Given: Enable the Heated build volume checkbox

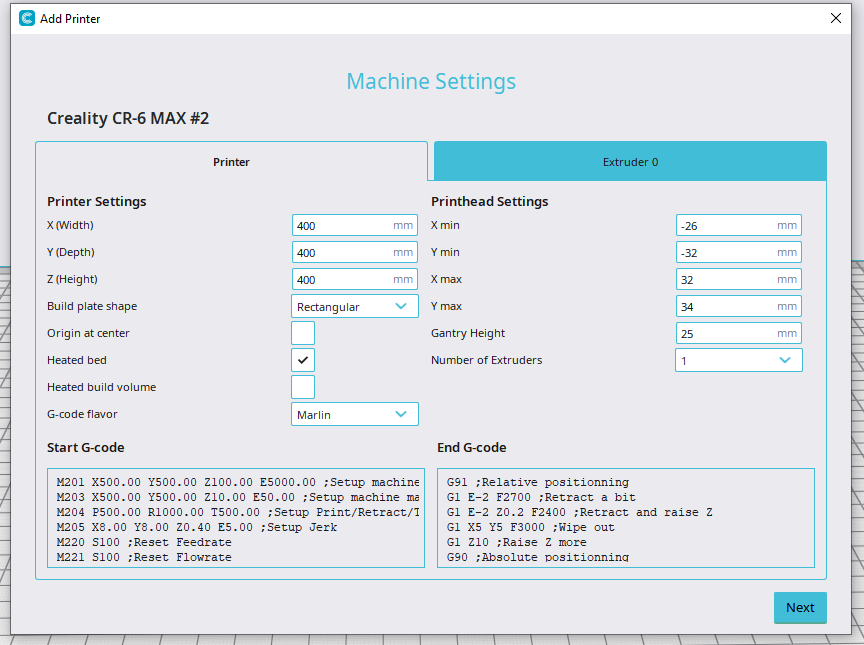Looking at the screenshot, I should (303, 387).
